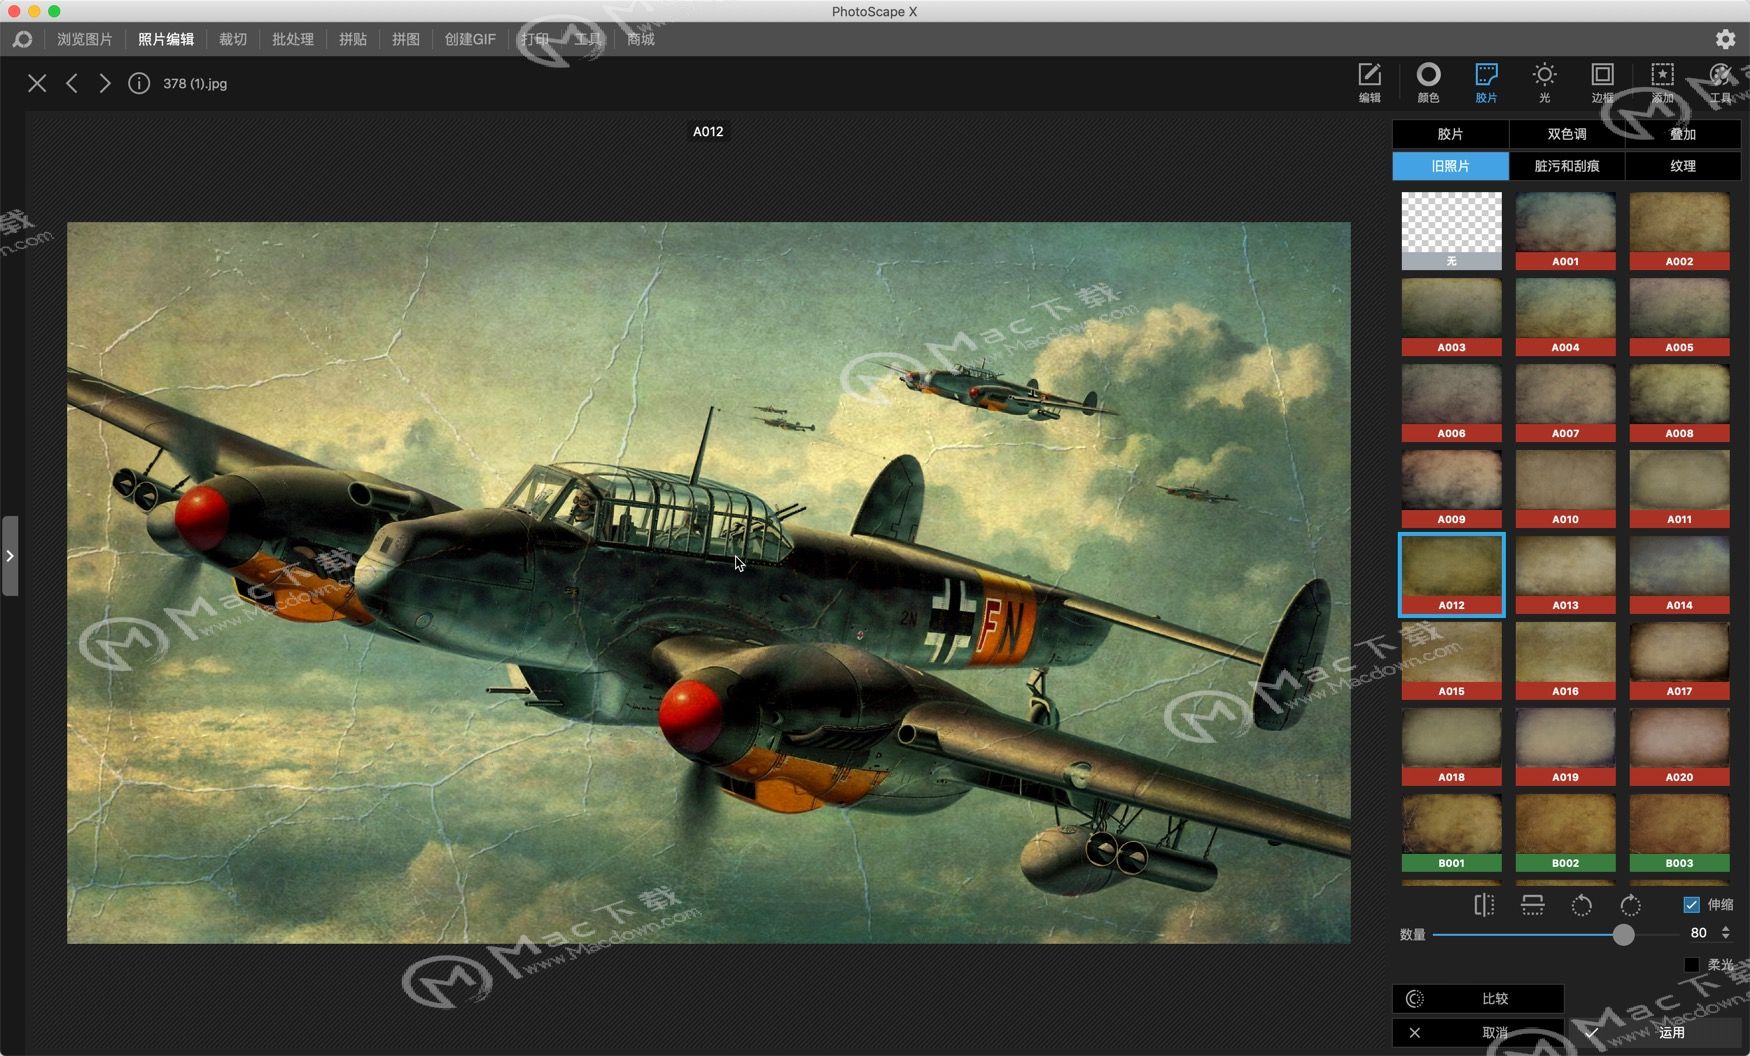Image resolution: width=1750 pixels, height=1056 pixels.
Task: Open the 添加 insert icon
Action: (x=1662, y=82)
